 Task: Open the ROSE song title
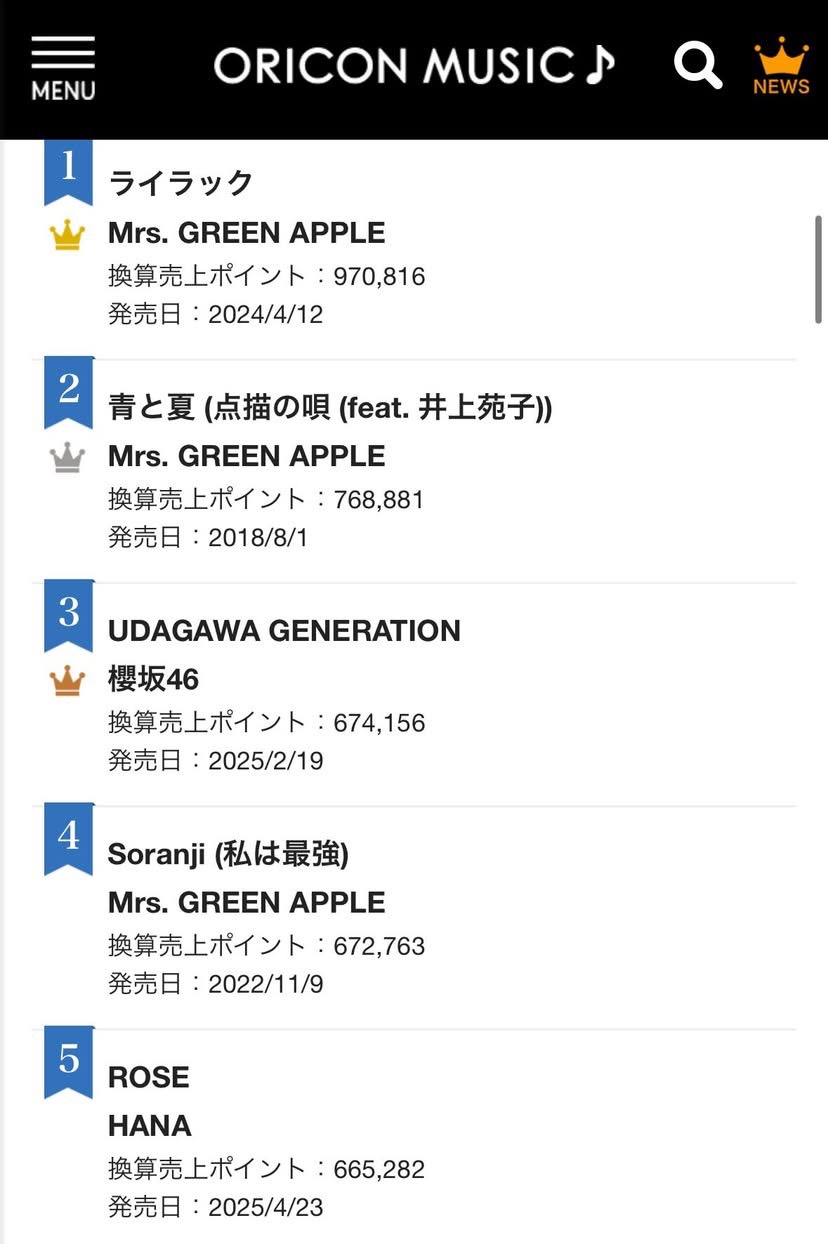pos(148,1077)
